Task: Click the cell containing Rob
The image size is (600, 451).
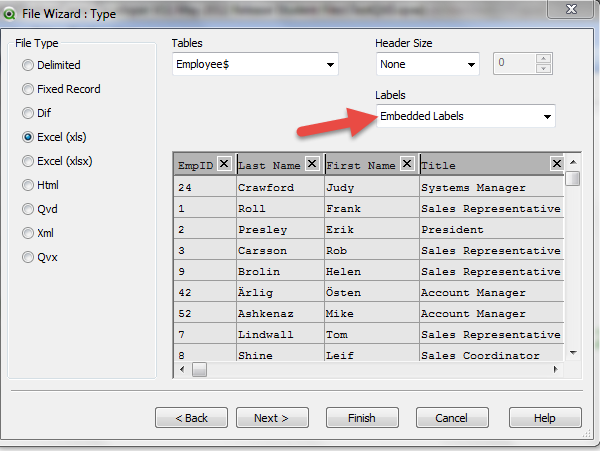Action: pyautogui.click(x=372, y=250)
